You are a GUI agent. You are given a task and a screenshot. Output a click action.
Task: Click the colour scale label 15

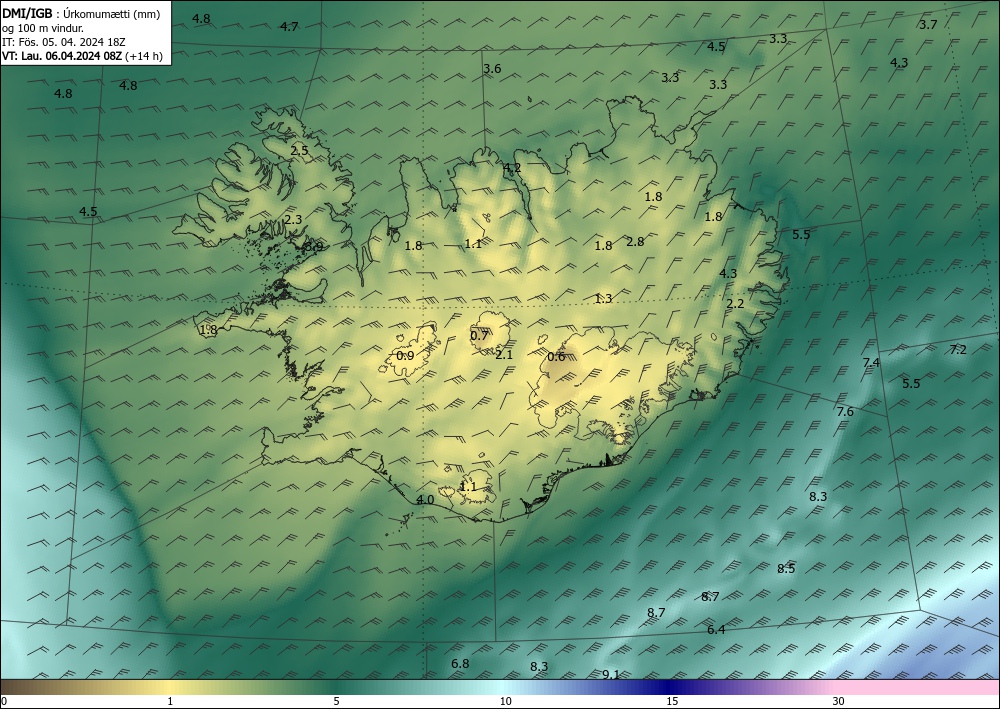(672, 702)
